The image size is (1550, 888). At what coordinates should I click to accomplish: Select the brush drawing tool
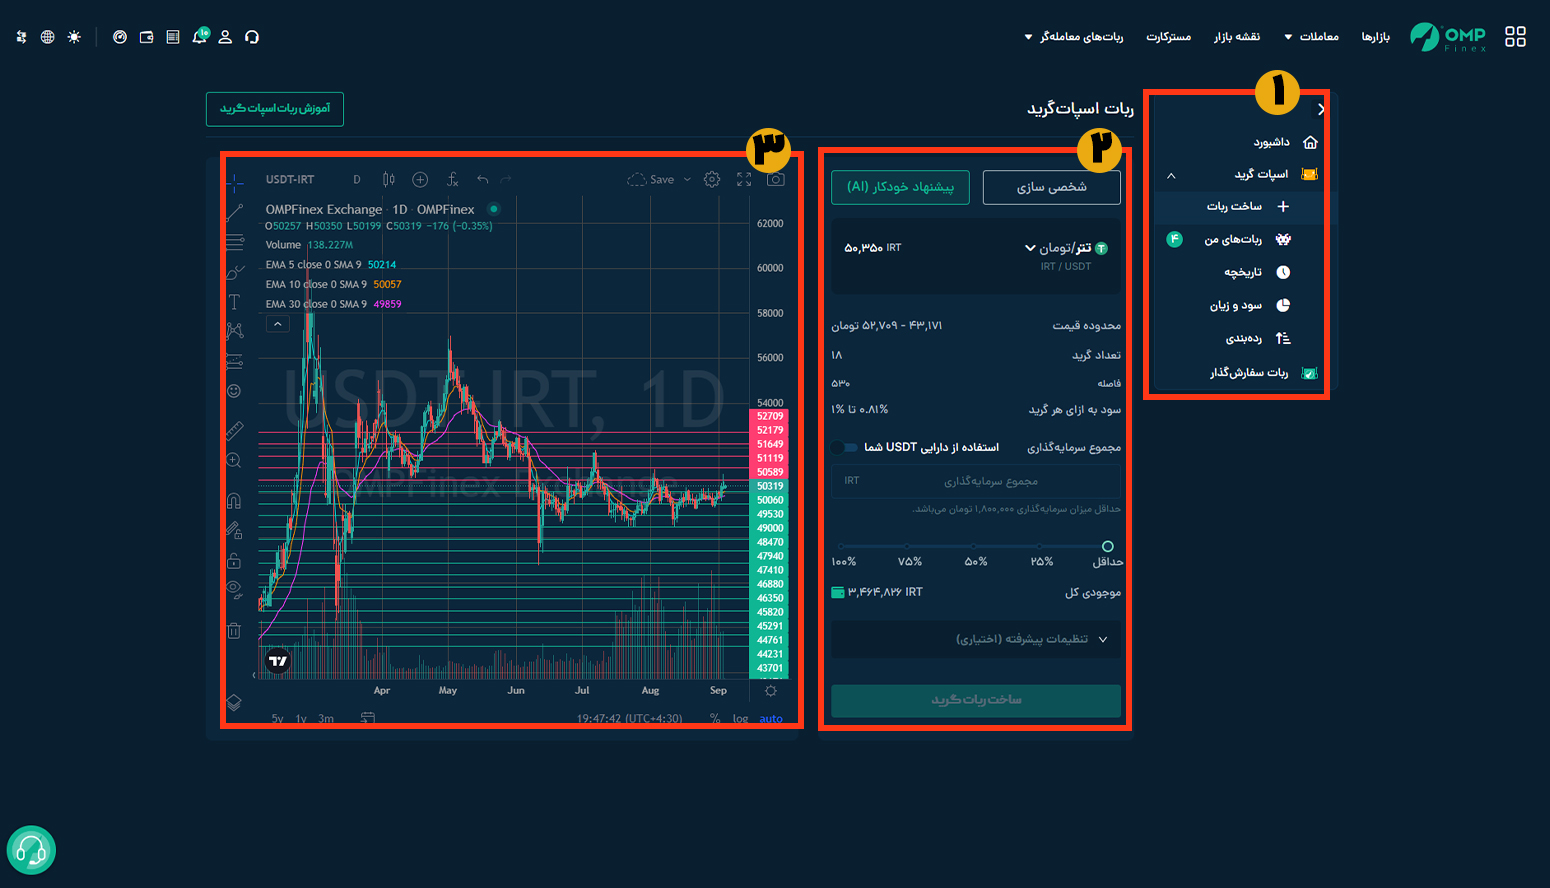(x=234, y=272)
